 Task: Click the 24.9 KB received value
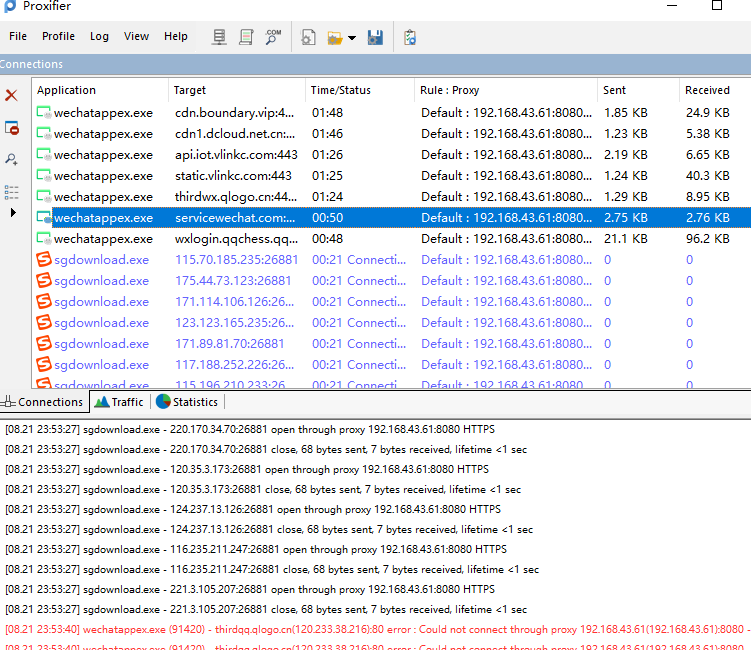tap(707, 113)
